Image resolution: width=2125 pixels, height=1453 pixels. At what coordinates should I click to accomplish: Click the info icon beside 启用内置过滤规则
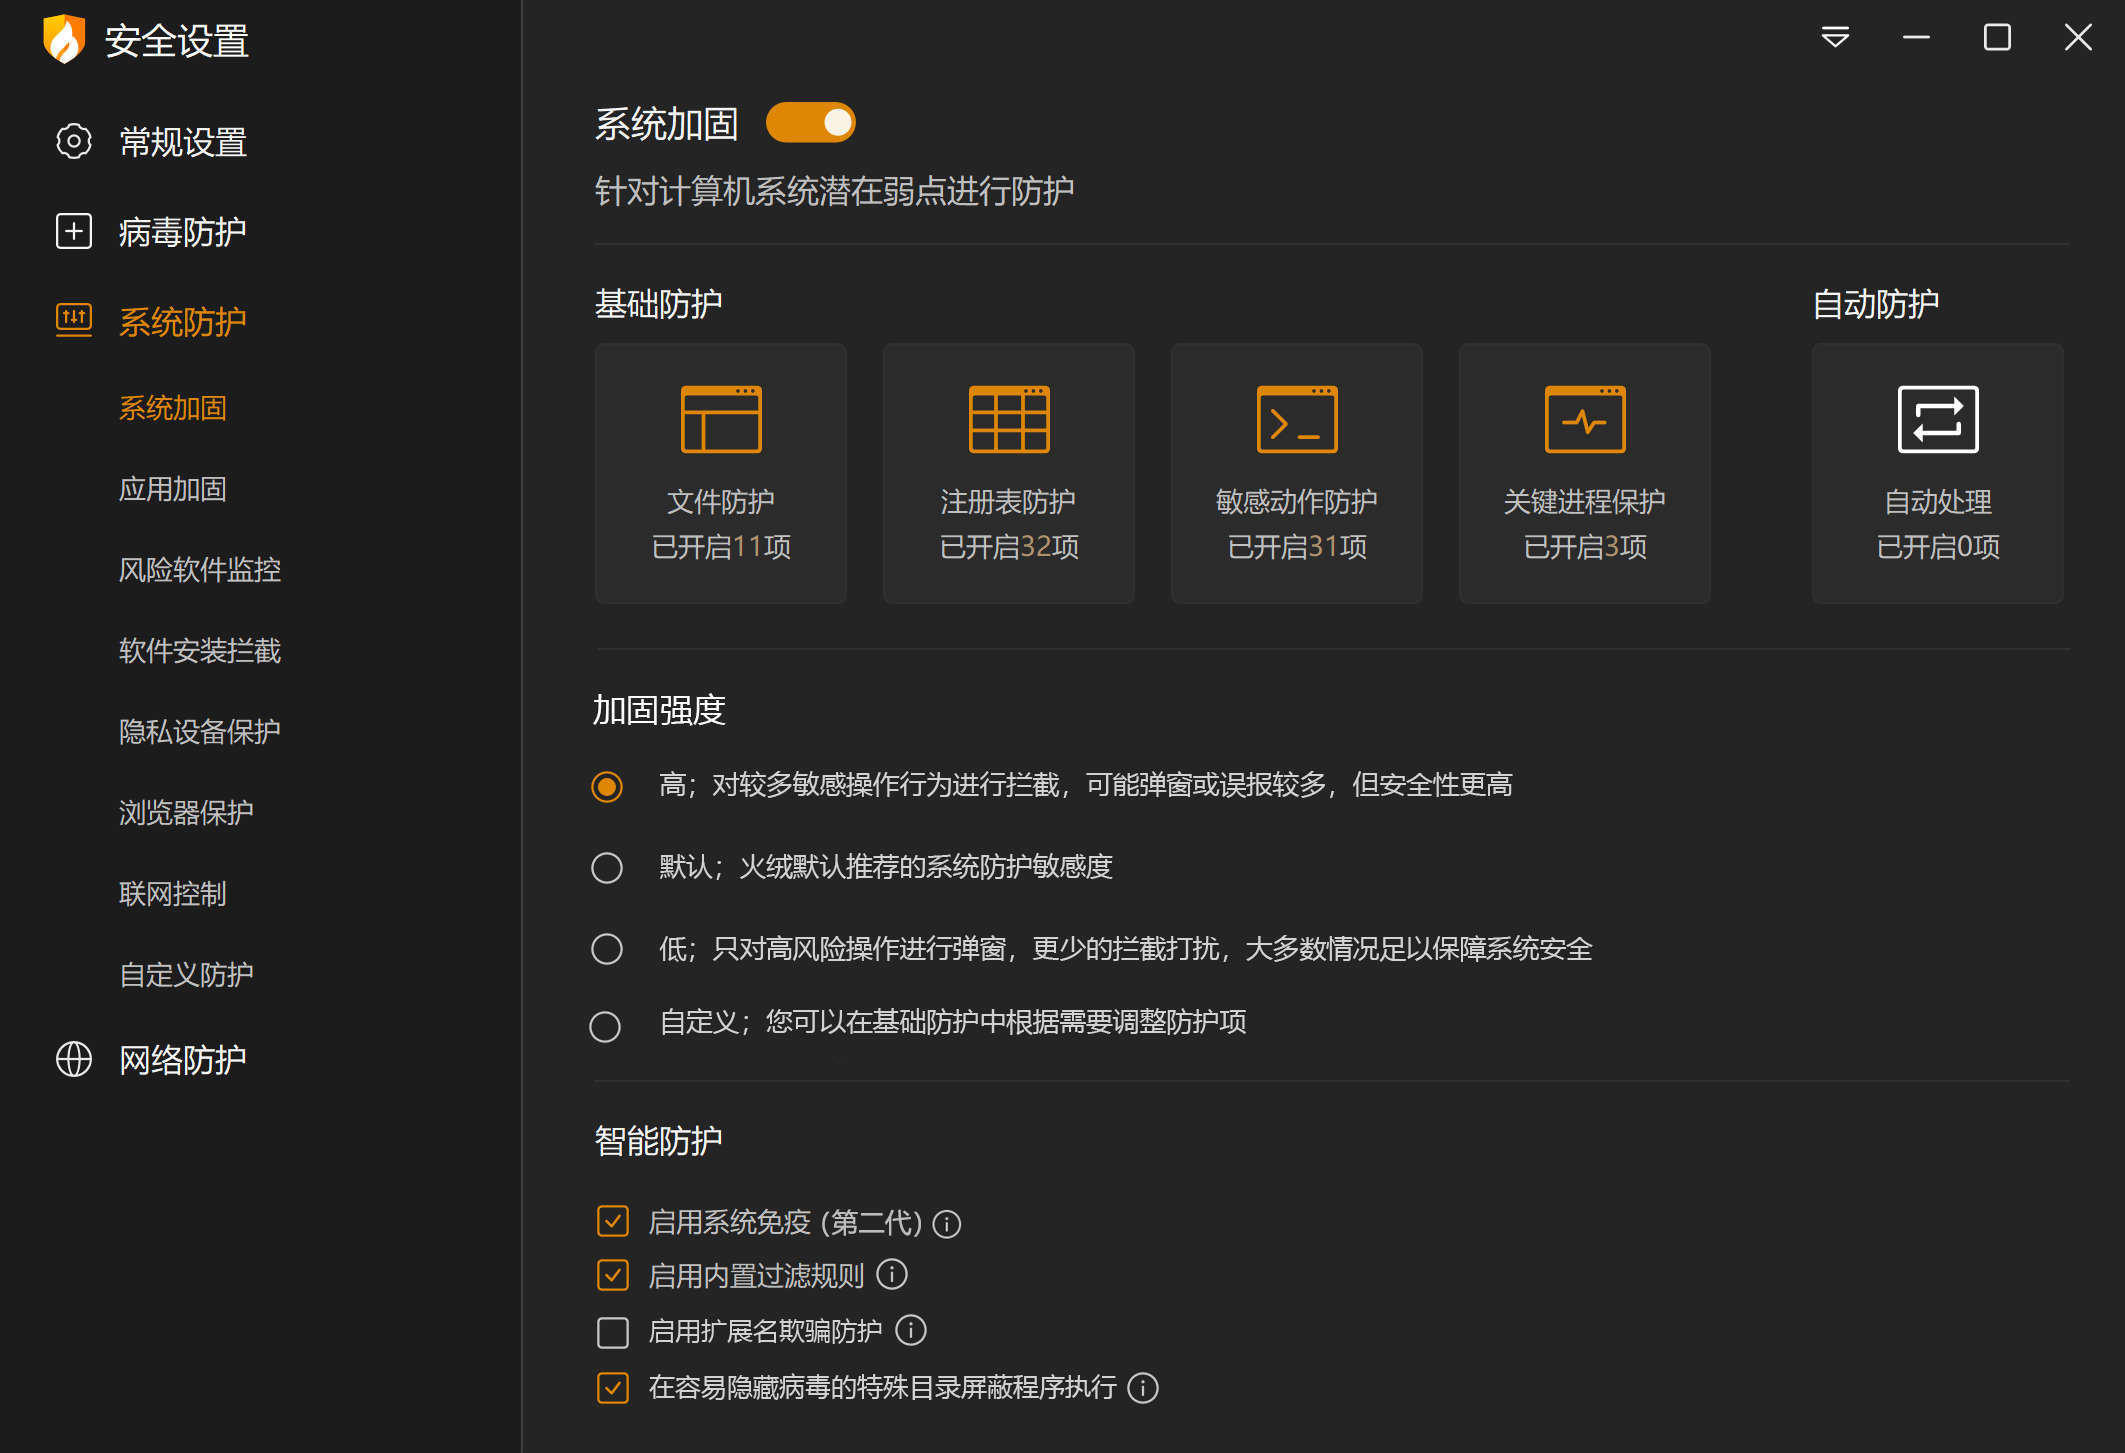coord(891,1275)
